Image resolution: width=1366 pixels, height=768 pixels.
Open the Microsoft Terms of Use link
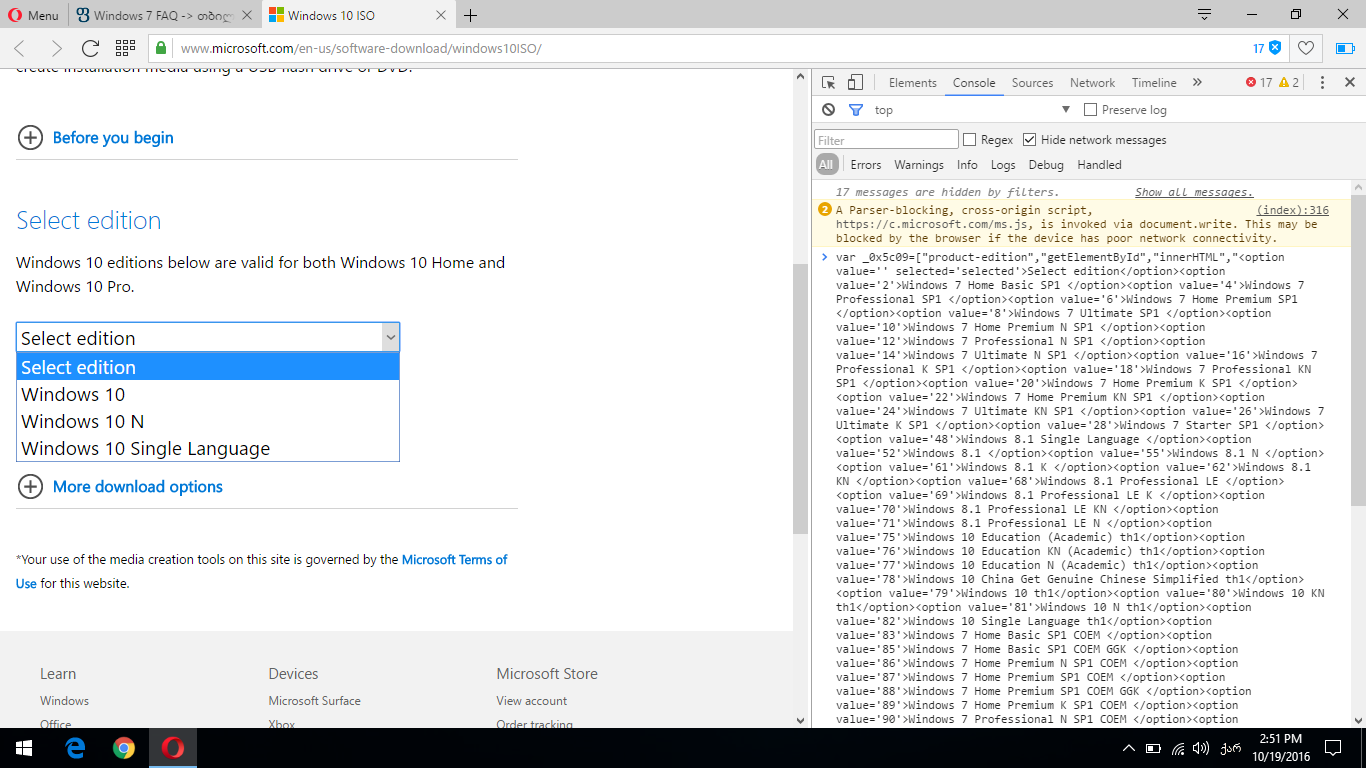coord(454,560)
